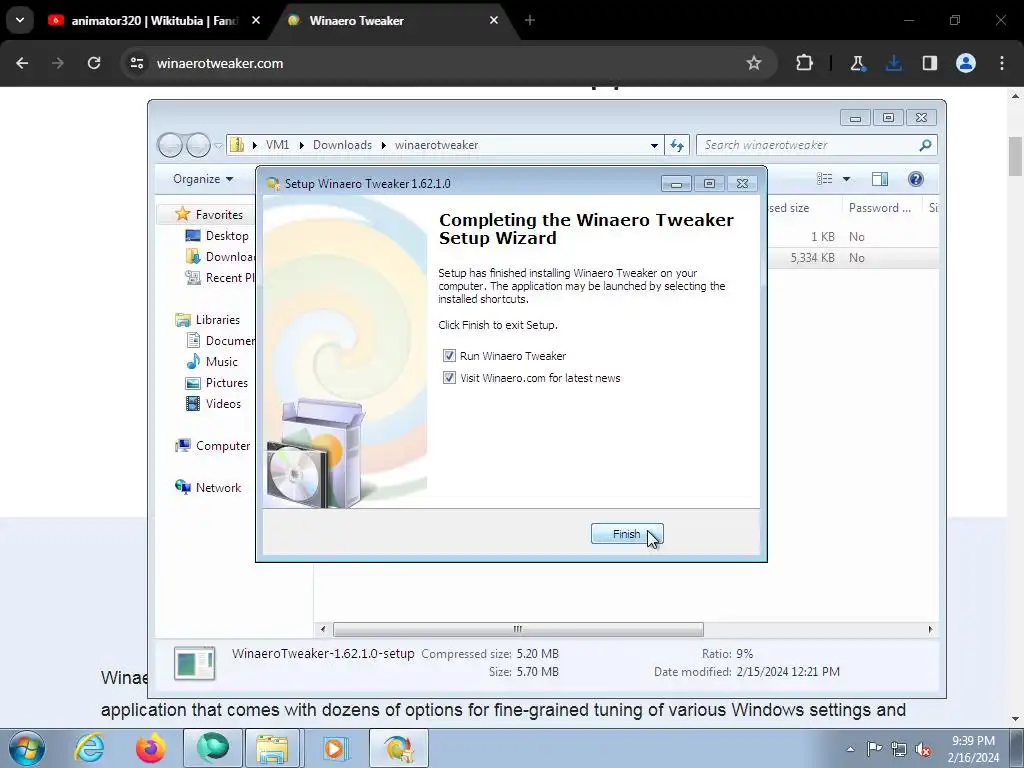The image size is (1024, 768).
Task: Switch to animator320 Wikitubia browser tab
Action: coord(155,20)
